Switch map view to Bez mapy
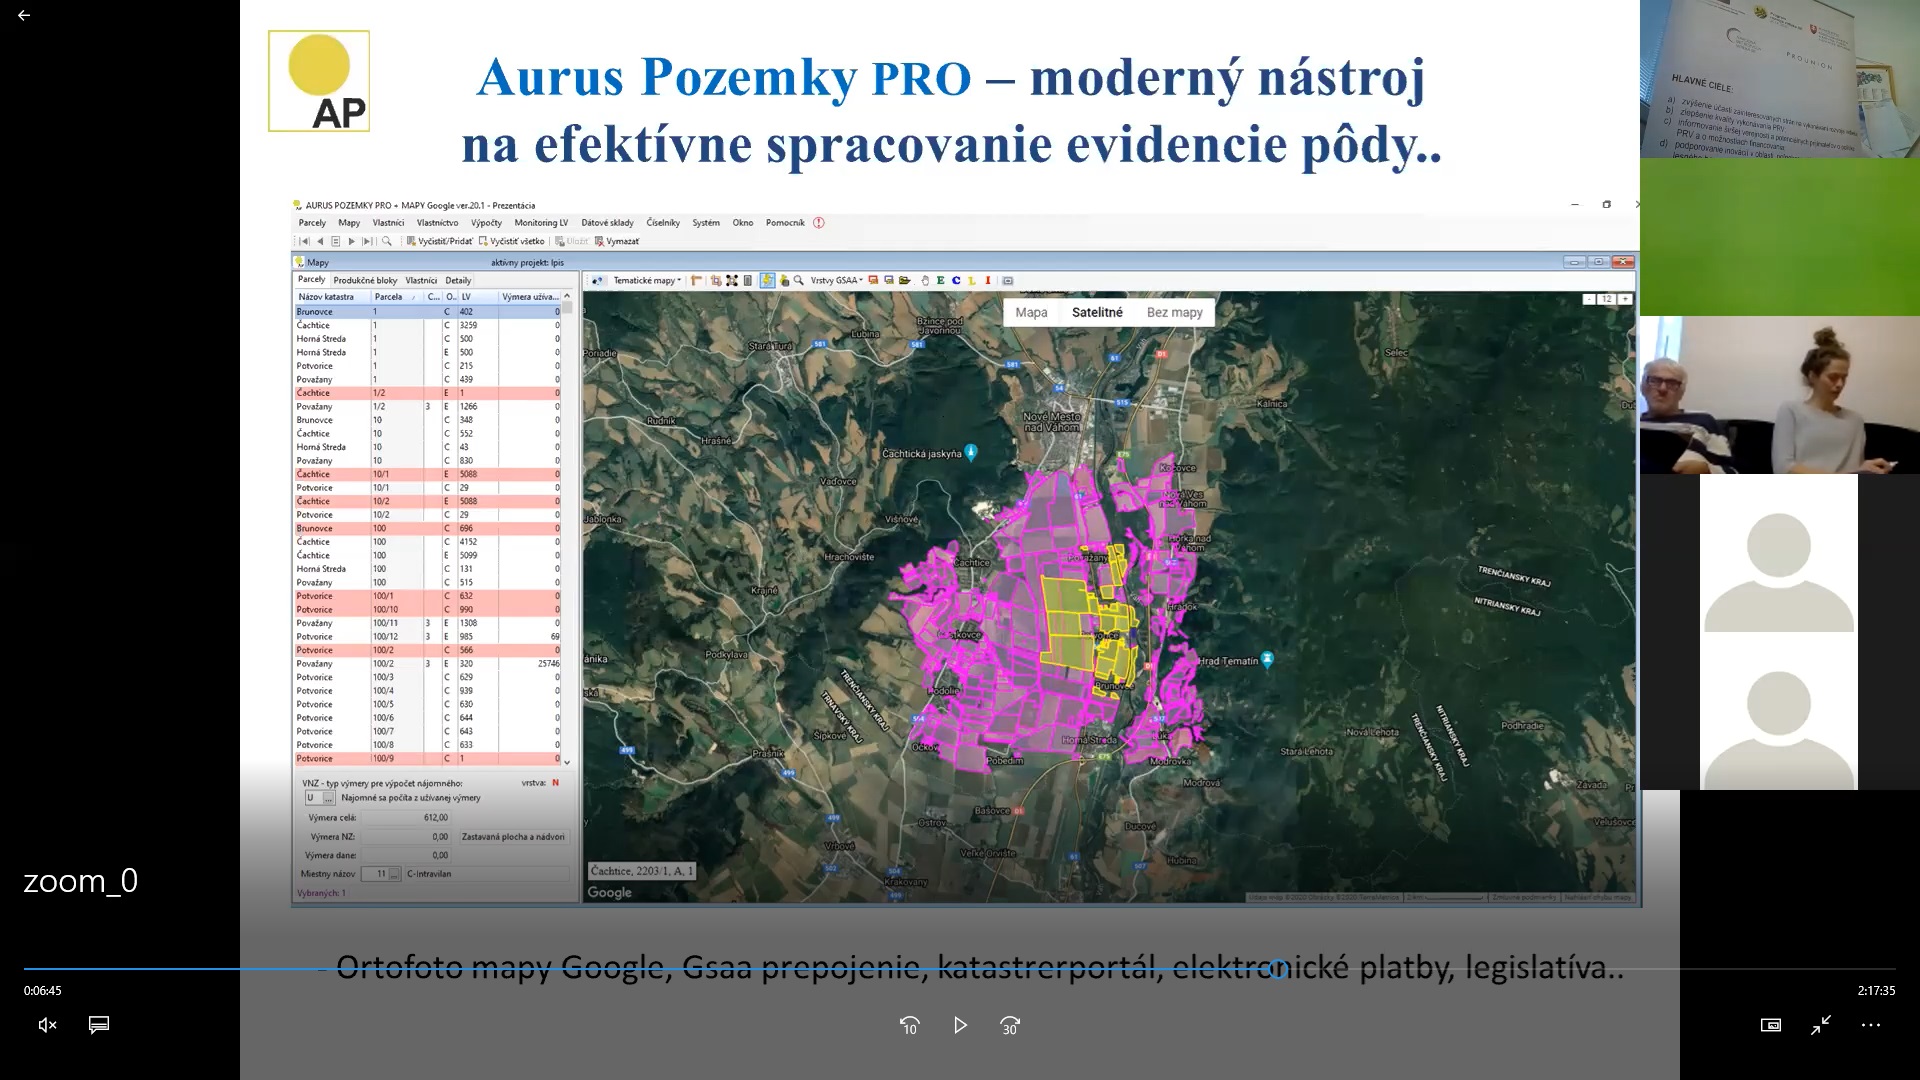This screenshot has width=1920, height=1080. pos(1174,312)
